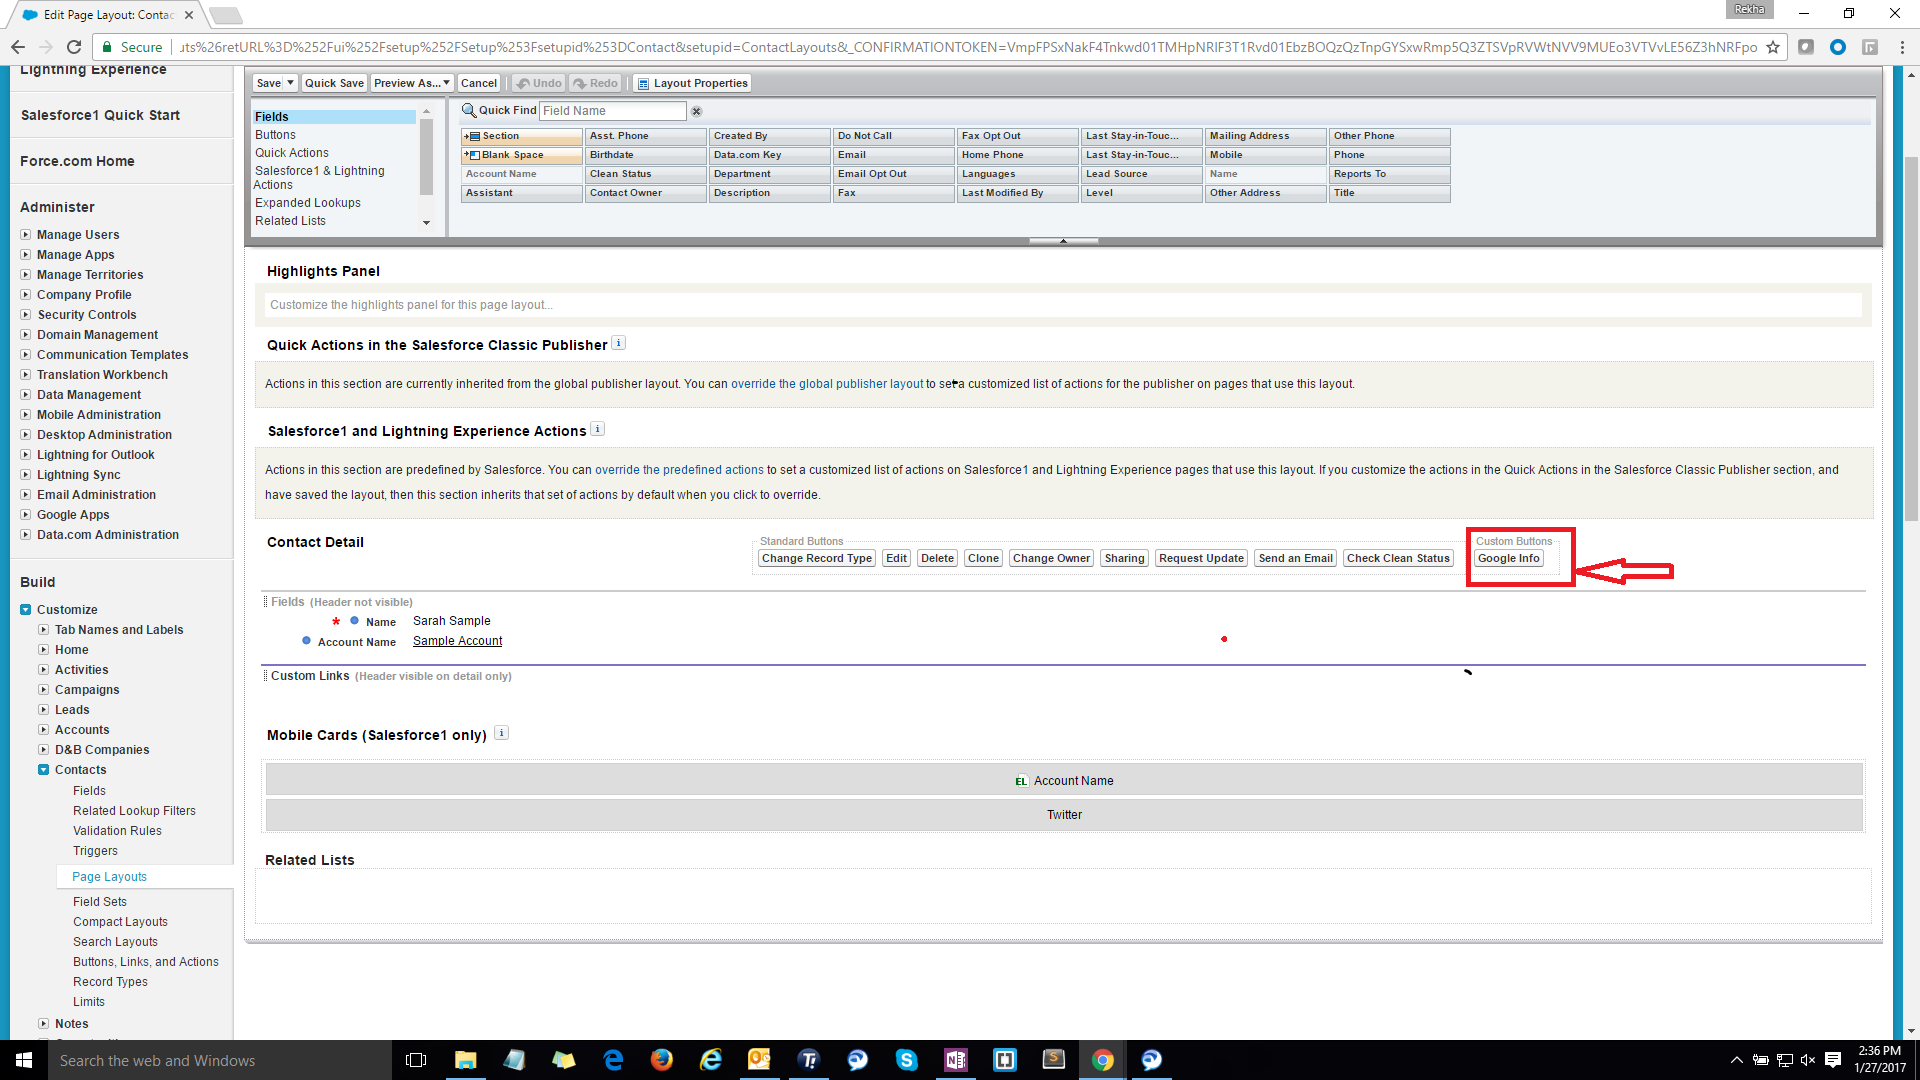Image resolution: width=1920 pixels, height=1080 pixels.
Task: Click the Section palette item
Action: pyautogui.click(x=520, y=136)
